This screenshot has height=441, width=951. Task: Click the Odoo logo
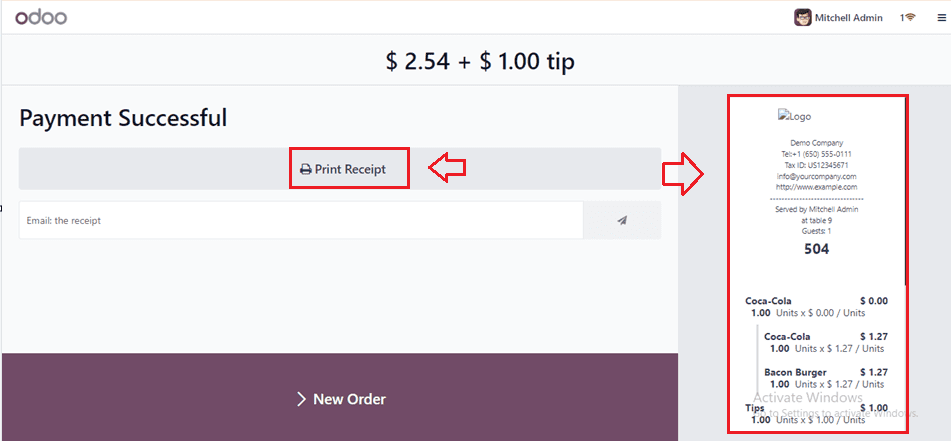(x=41, y=18)
